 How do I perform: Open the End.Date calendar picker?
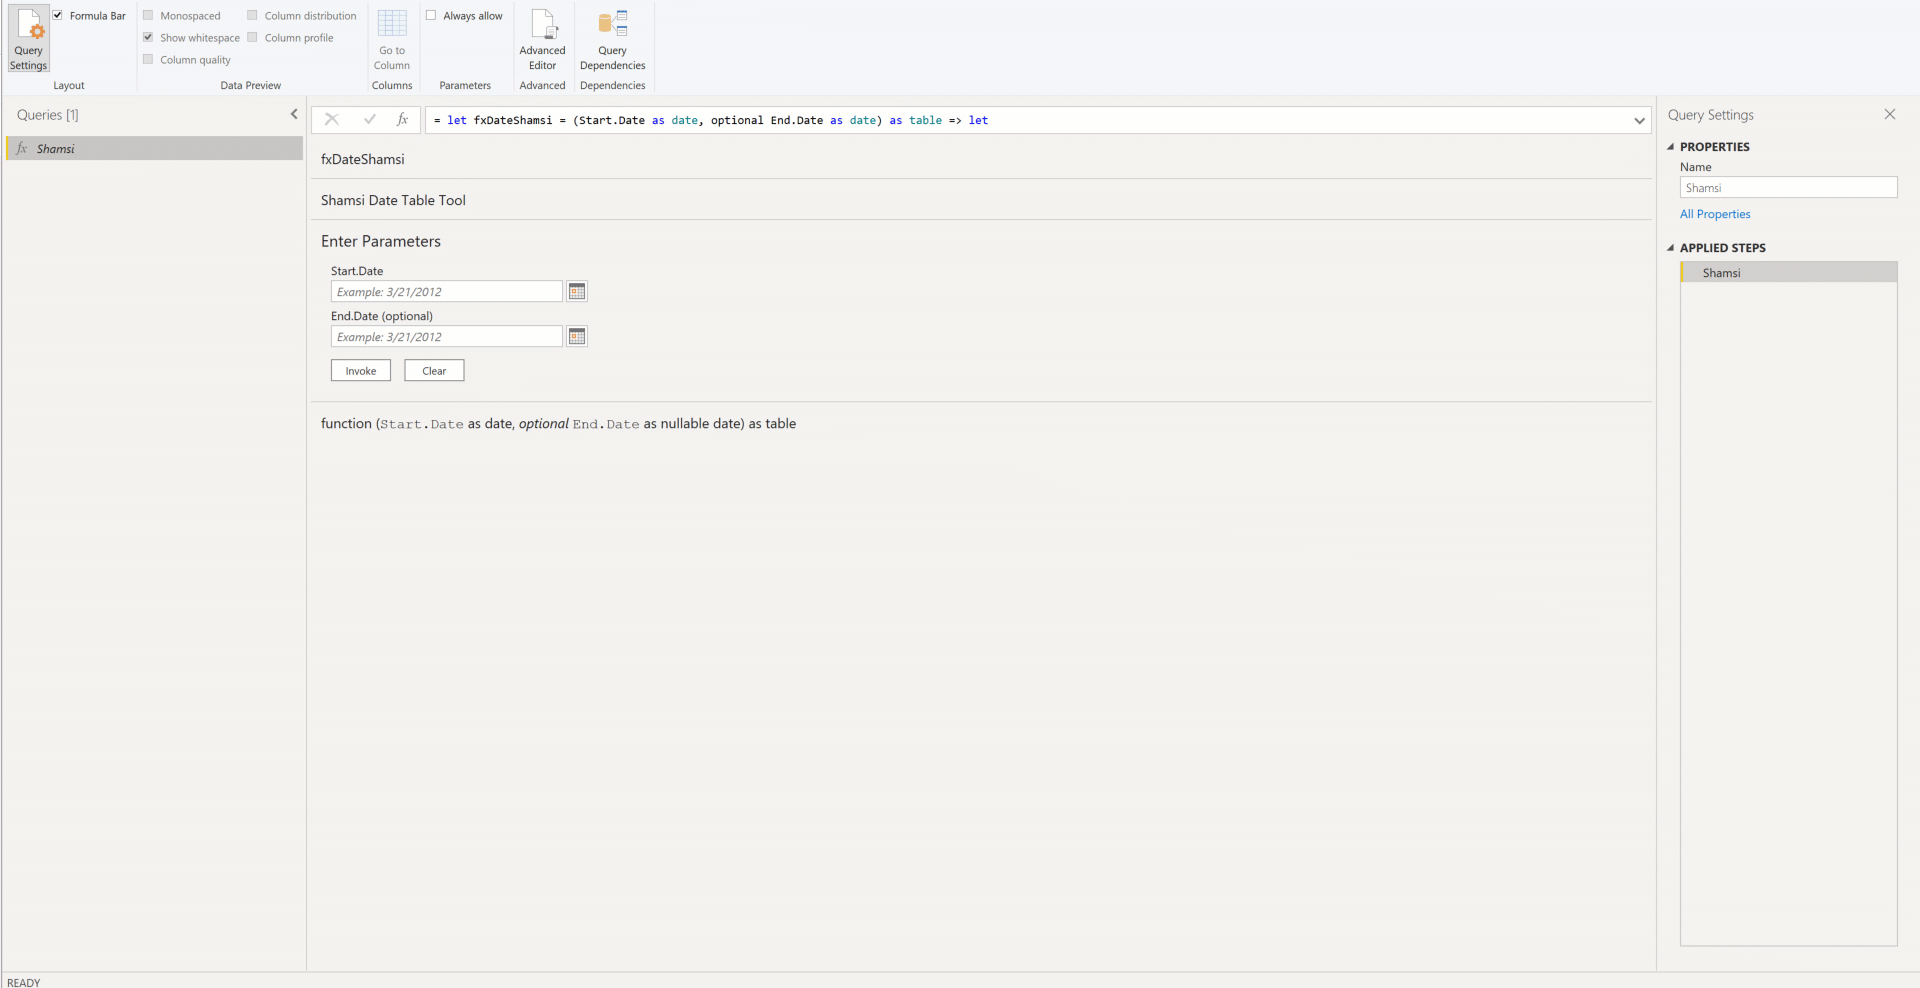pyautogui.click(x=577, y=336)
